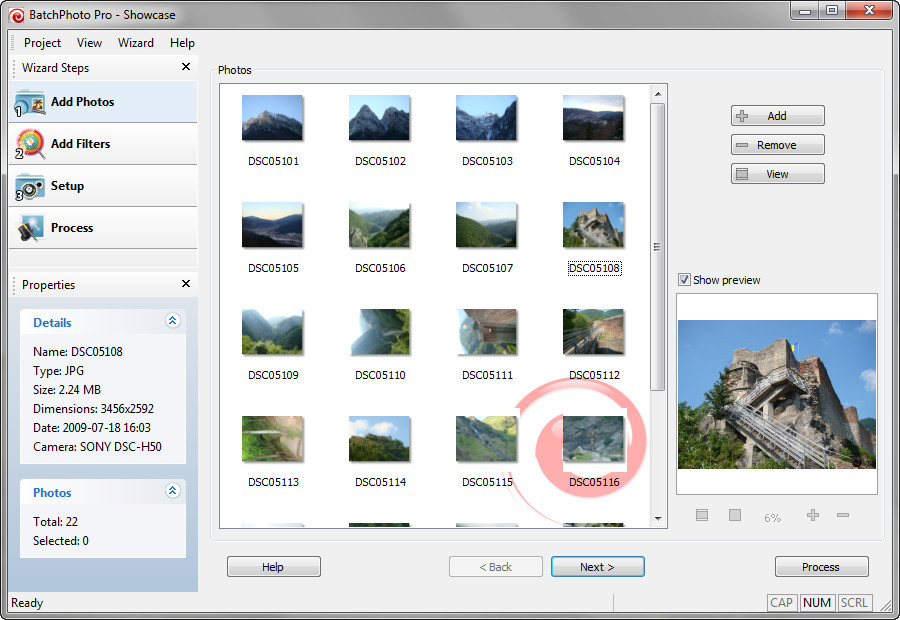Click the Name: DSC05108 detail line
Viewport: 900px width, 620px height.
click(78, 352)
